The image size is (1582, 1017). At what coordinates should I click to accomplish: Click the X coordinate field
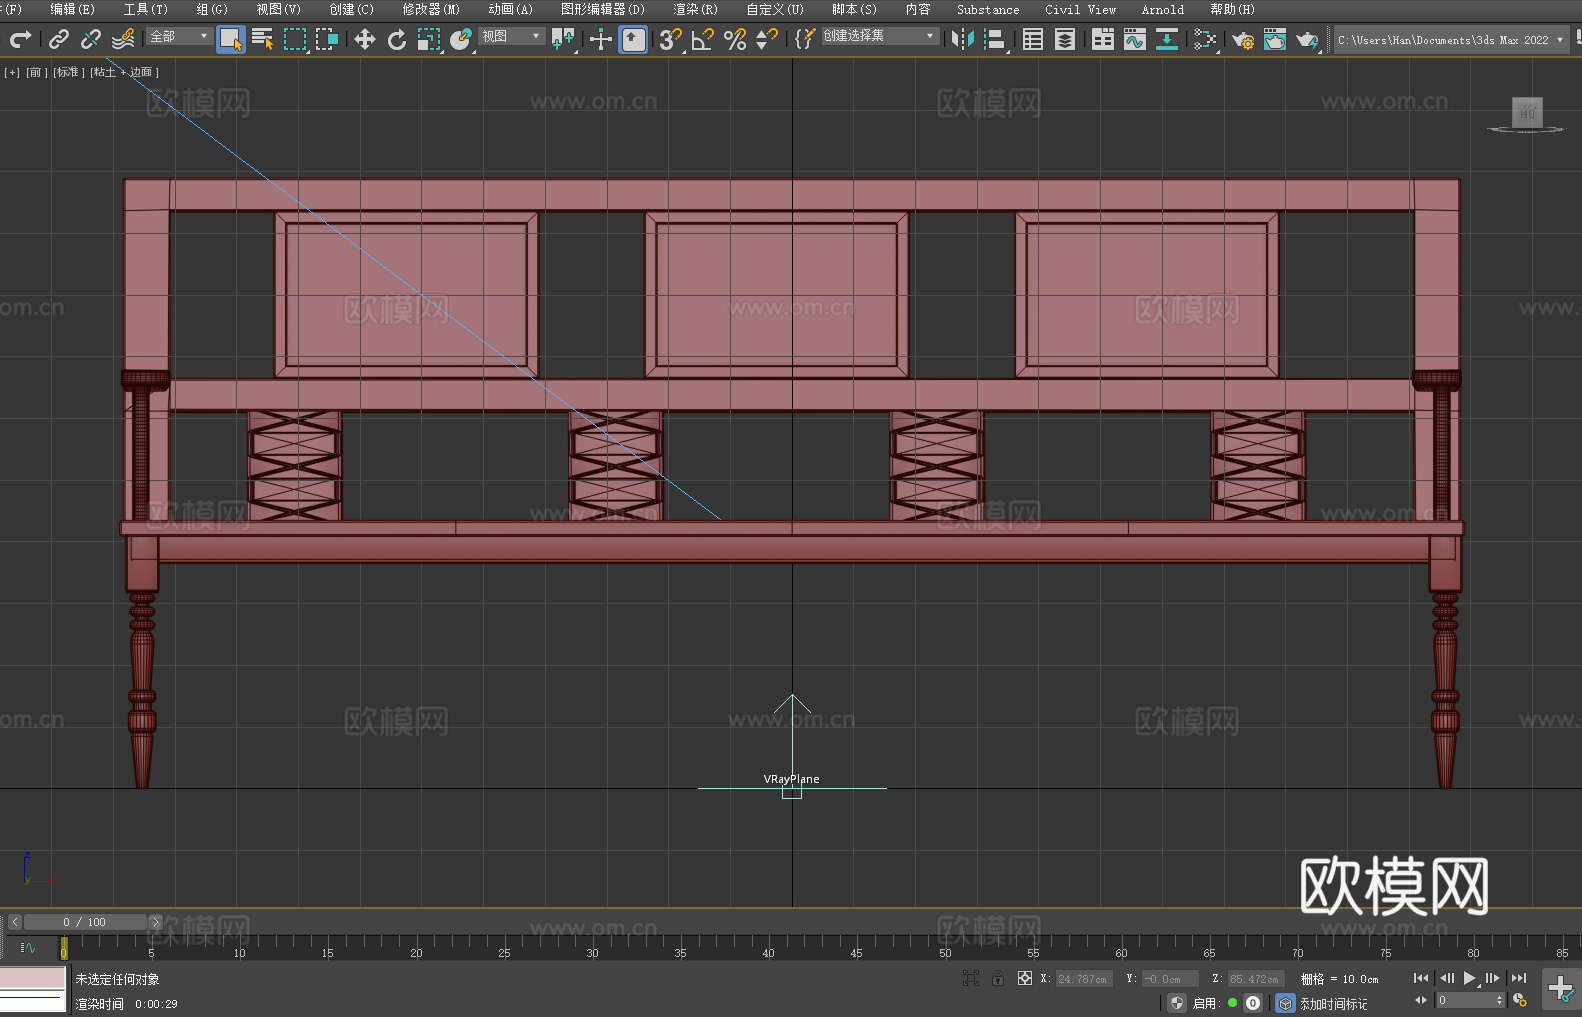click(x=1084, y=979)
